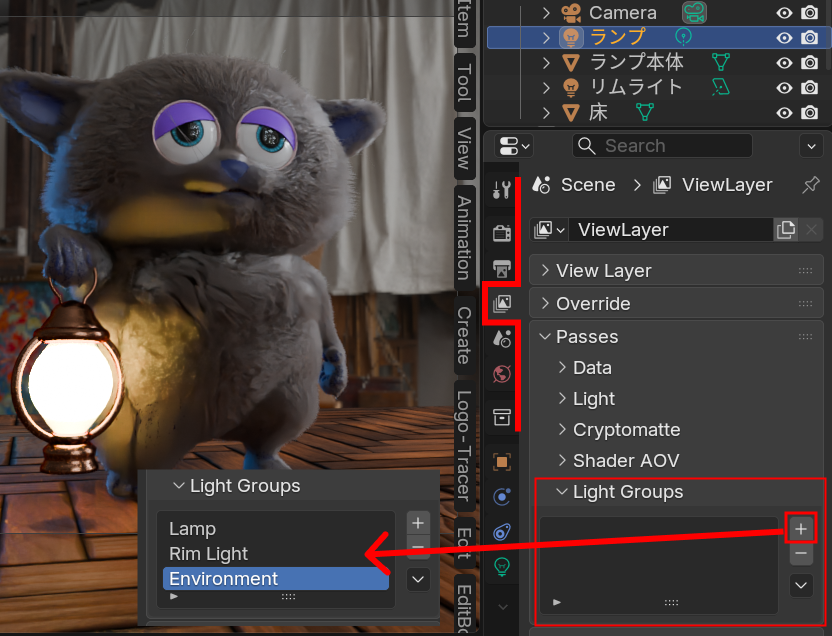Pin the properties context with the pin icon
832x636 pixels.
coord(811,185)
